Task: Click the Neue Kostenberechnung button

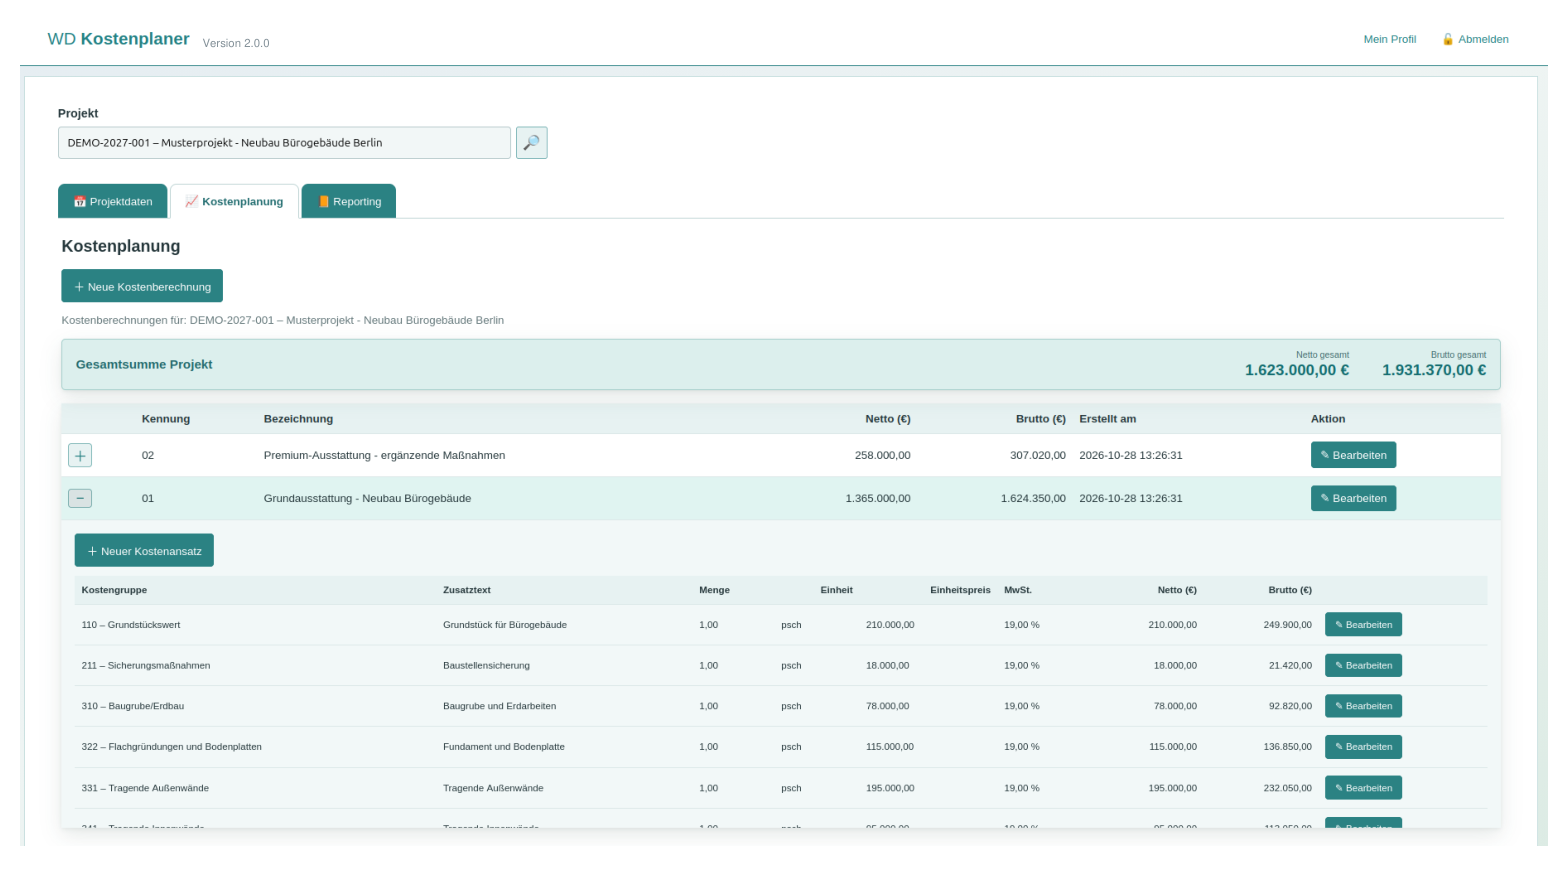Action: (142, 286)
